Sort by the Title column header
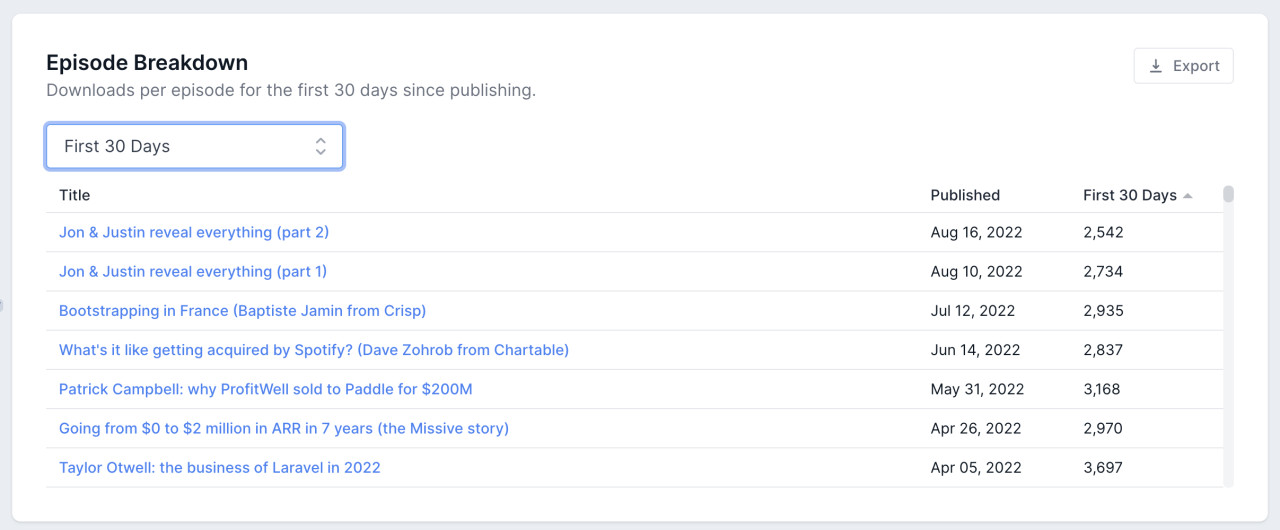This screenshot has height=530, width=1280. pos(74,195)
